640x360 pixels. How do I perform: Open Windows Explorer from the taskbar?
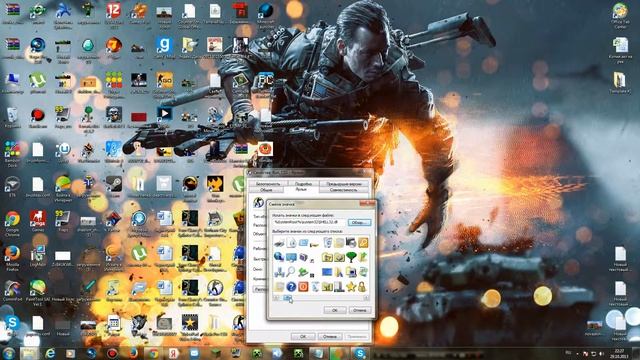[x=29, y=353]
